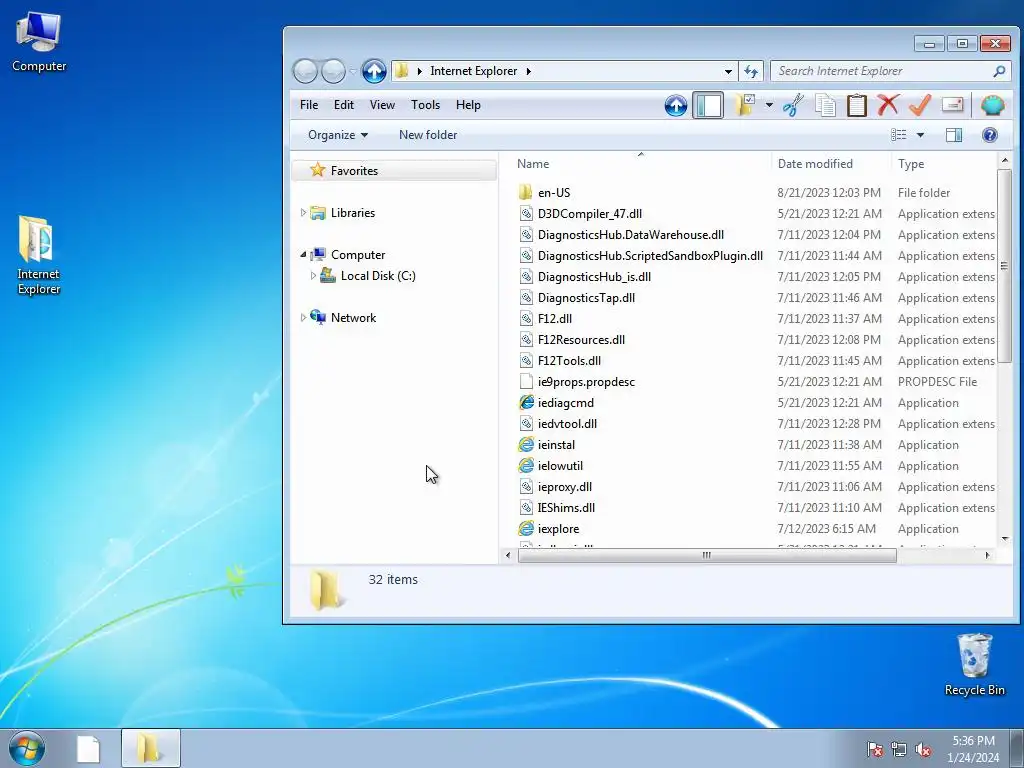Click the Back navigation arrow
This screenshot has height=768, width=1024.
305,71
